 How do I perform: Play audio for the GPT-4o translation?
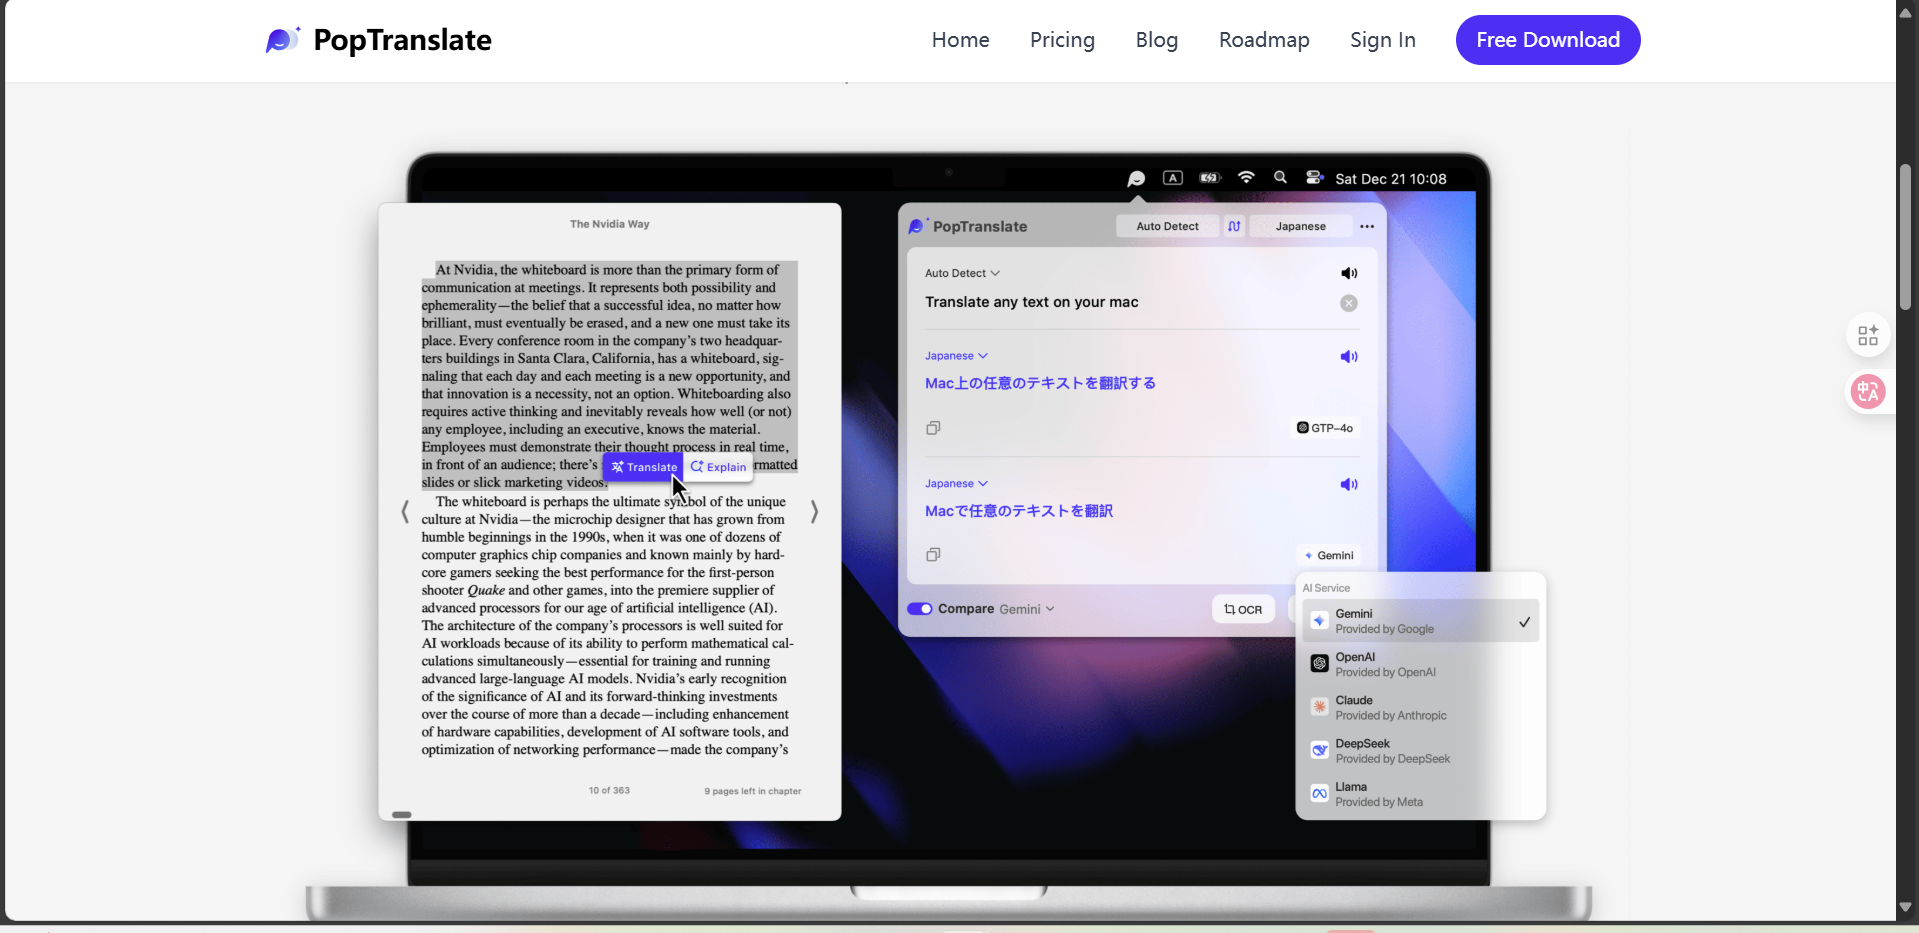[1349, 356]
